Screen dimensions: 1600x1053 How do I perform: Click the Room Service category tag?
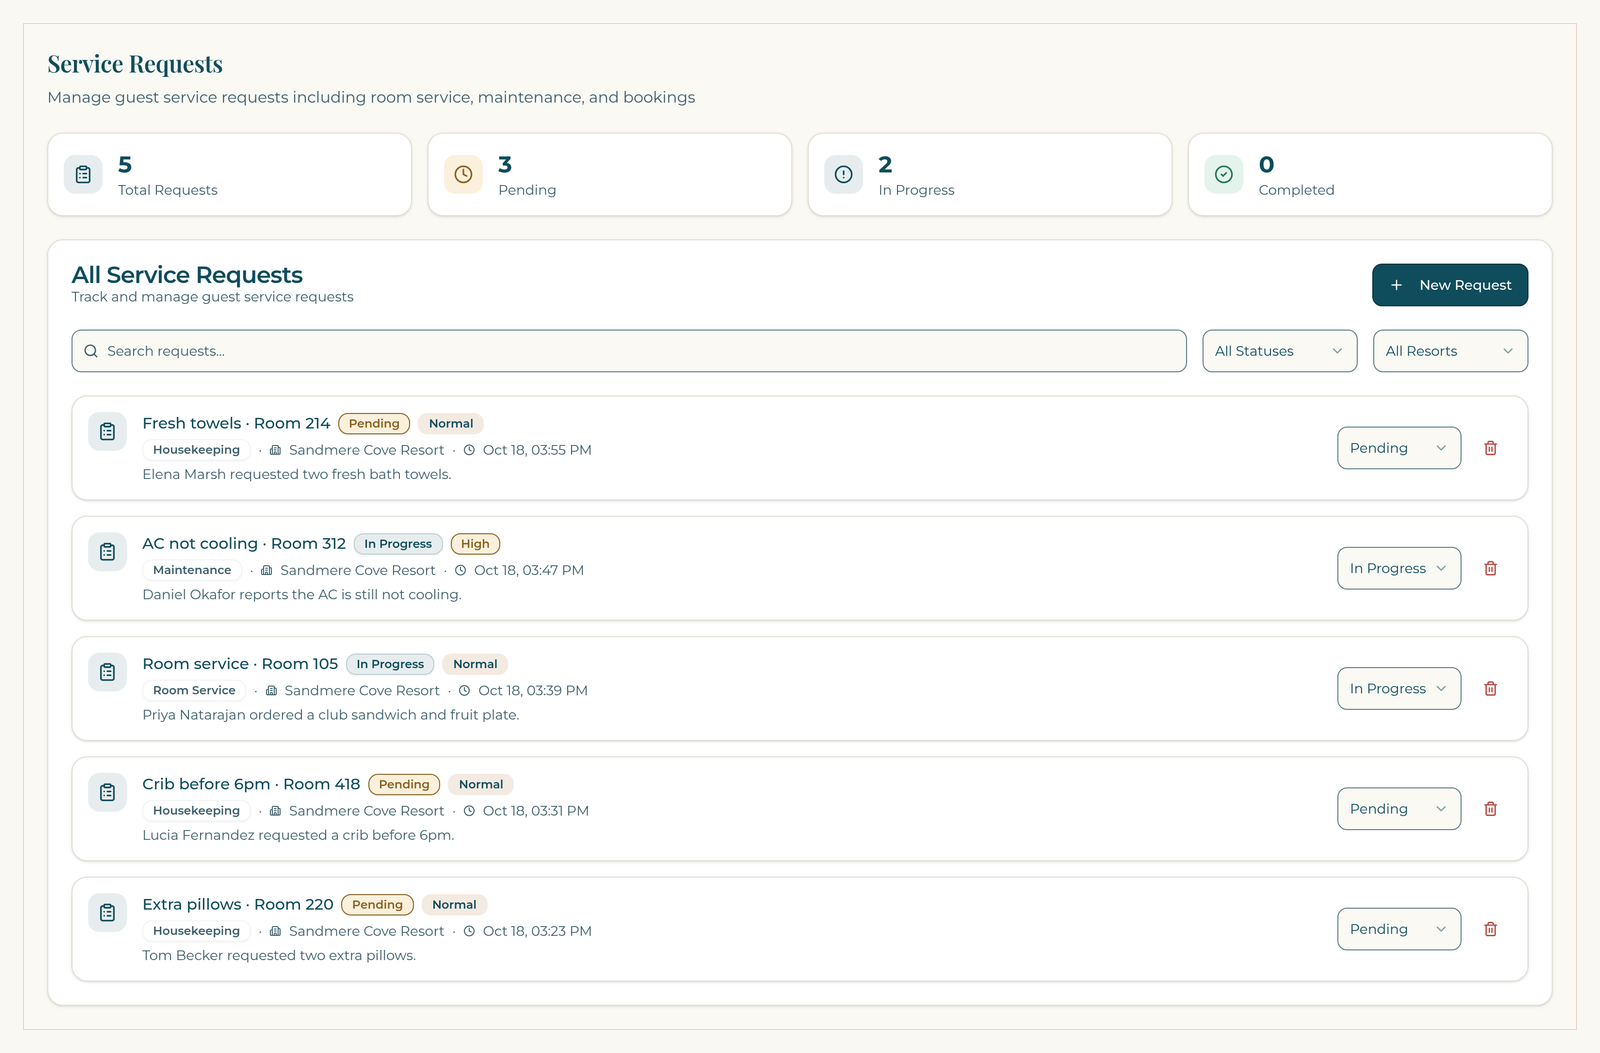click(x=194, y=690)
